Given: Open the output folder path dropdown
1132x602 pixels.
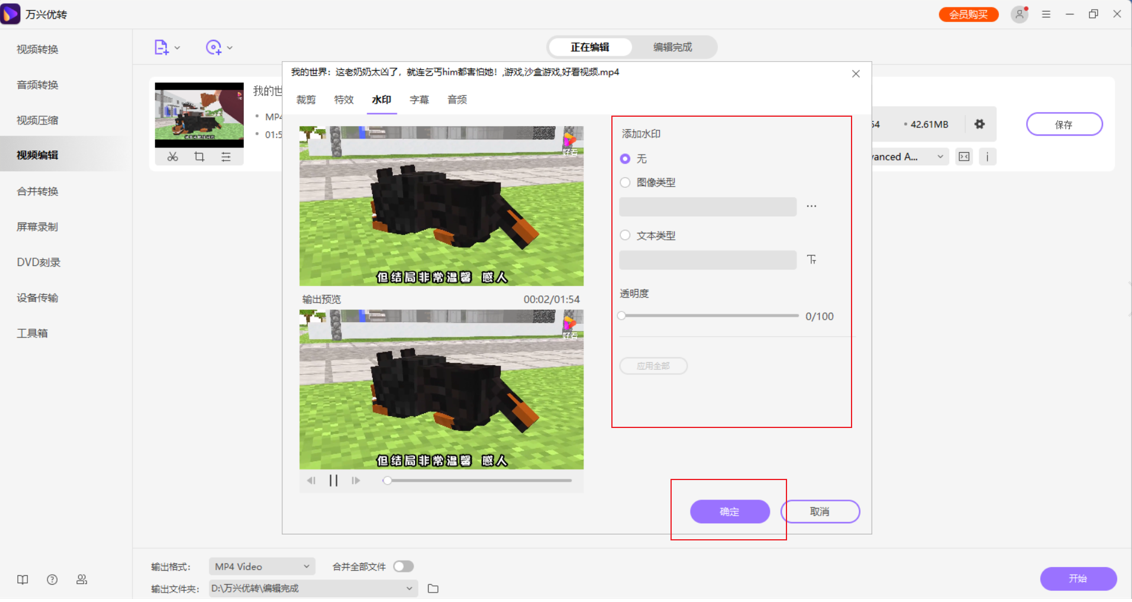Looking at the screenshot, I should [x=313, y=589].
